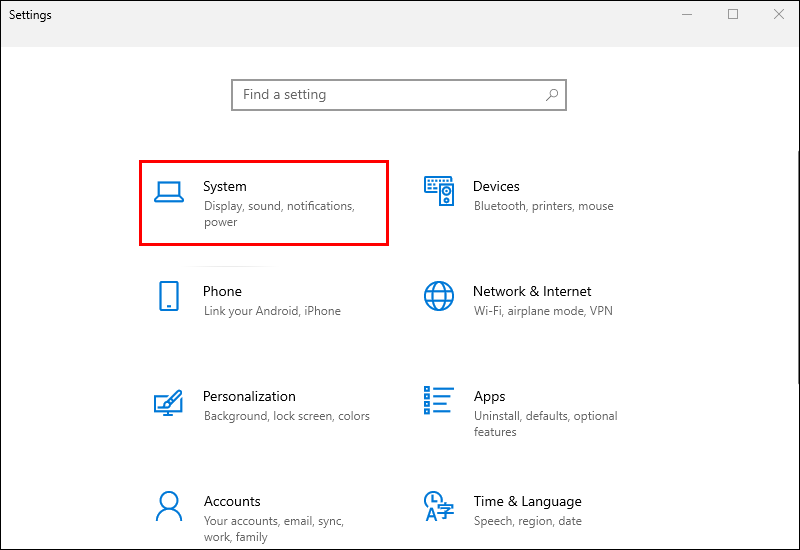Click the System laptop icon
Screen dimensions: 800x550
(x=168, y=192)
